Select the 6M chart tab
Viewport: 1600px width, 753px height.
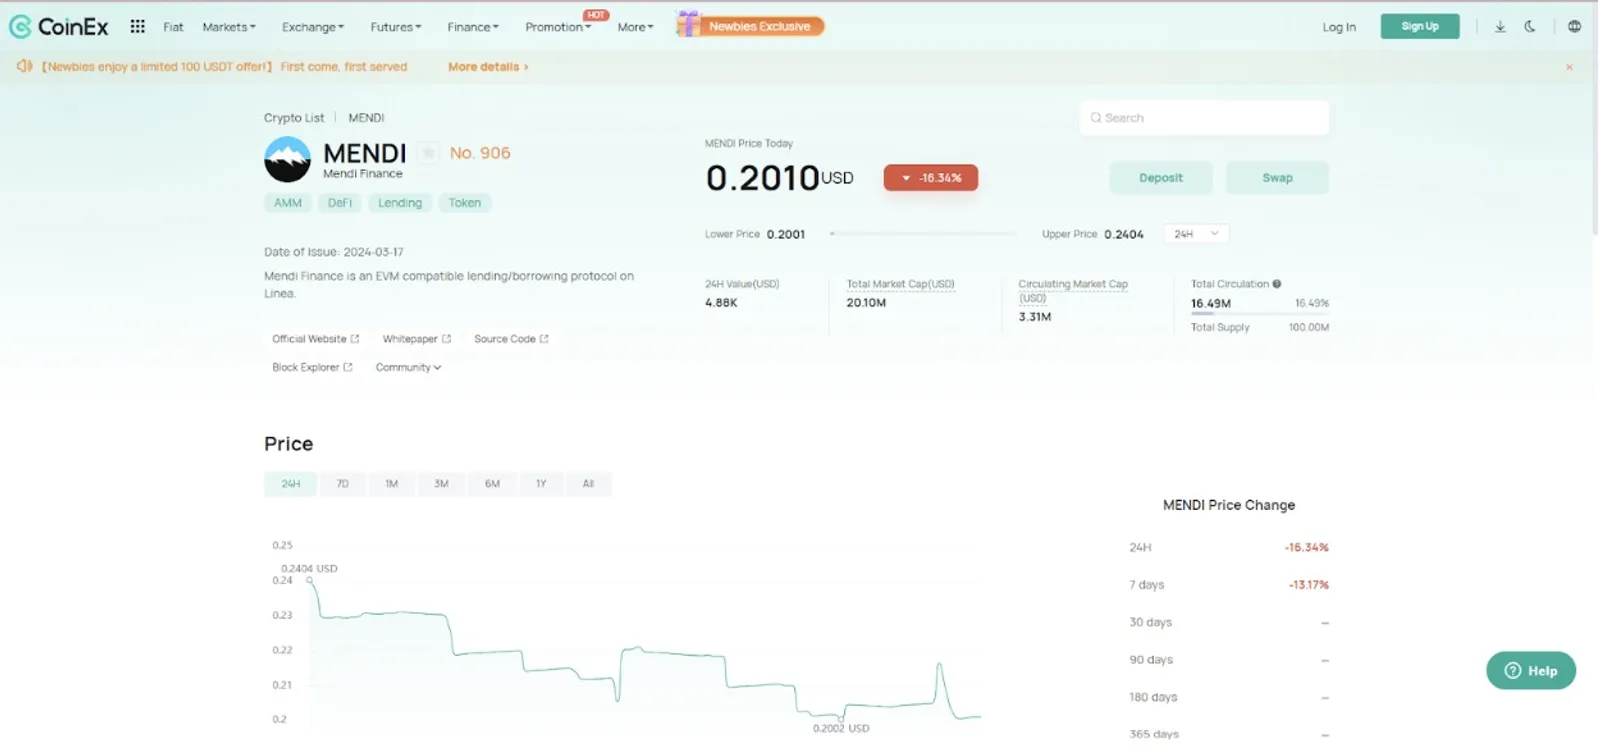pyautogui.click(x=492, y=484)
